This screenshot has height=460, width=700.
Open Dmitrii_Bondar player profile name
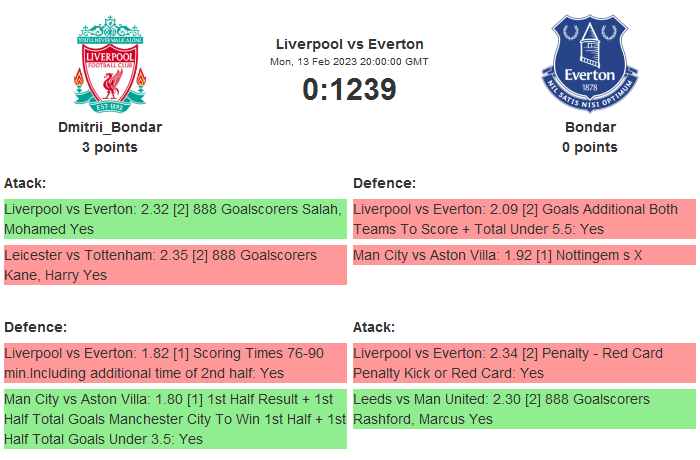tap(109, 127)
